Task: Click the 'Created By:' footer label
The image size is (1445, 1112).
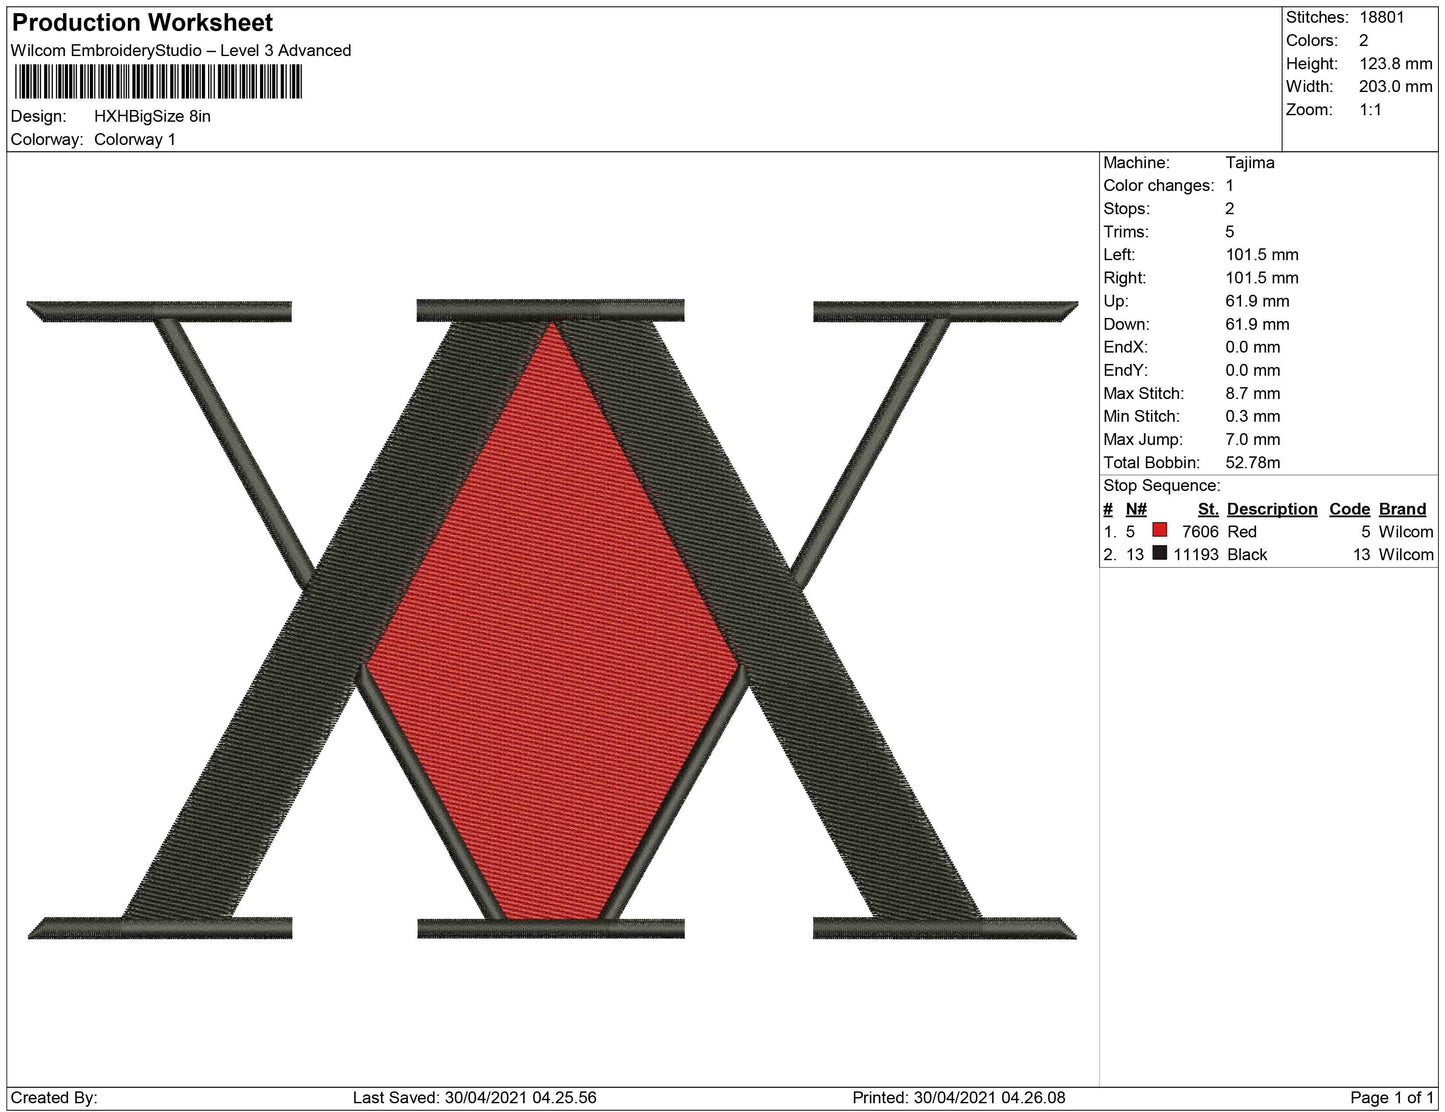Action: pos(54,1097)
